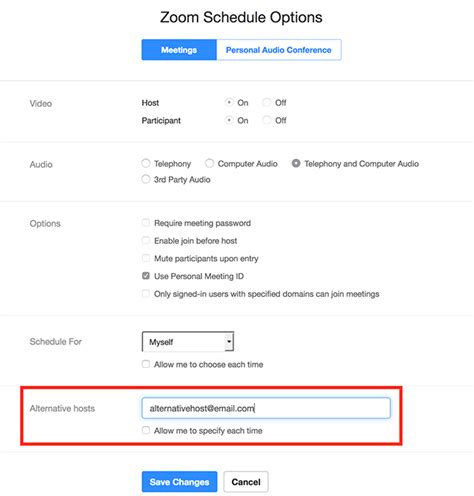Switch to the Meetings tab
Image resolution: width=474 pixels, height=496 pixels.
pos(179,50)
